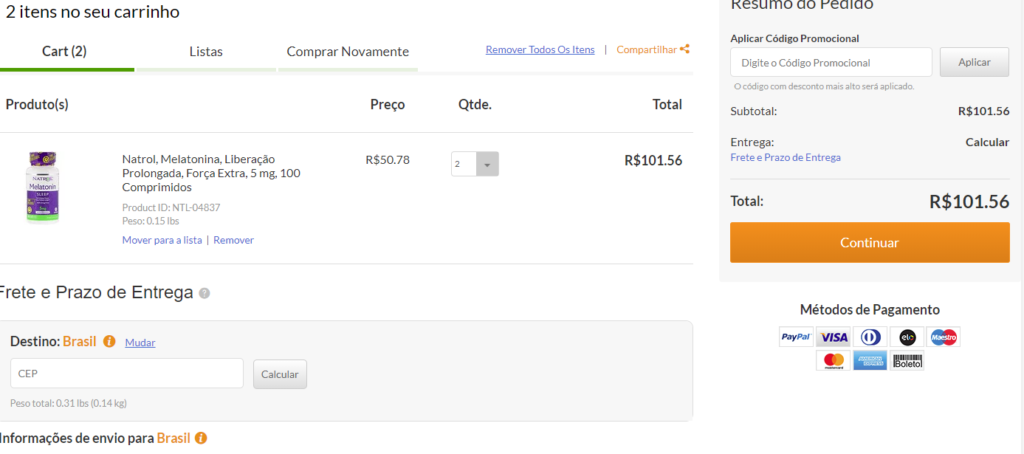1024x454 pixels.
Task: Click the Compartilhar share icon
Action: click(x=684, y=49)
